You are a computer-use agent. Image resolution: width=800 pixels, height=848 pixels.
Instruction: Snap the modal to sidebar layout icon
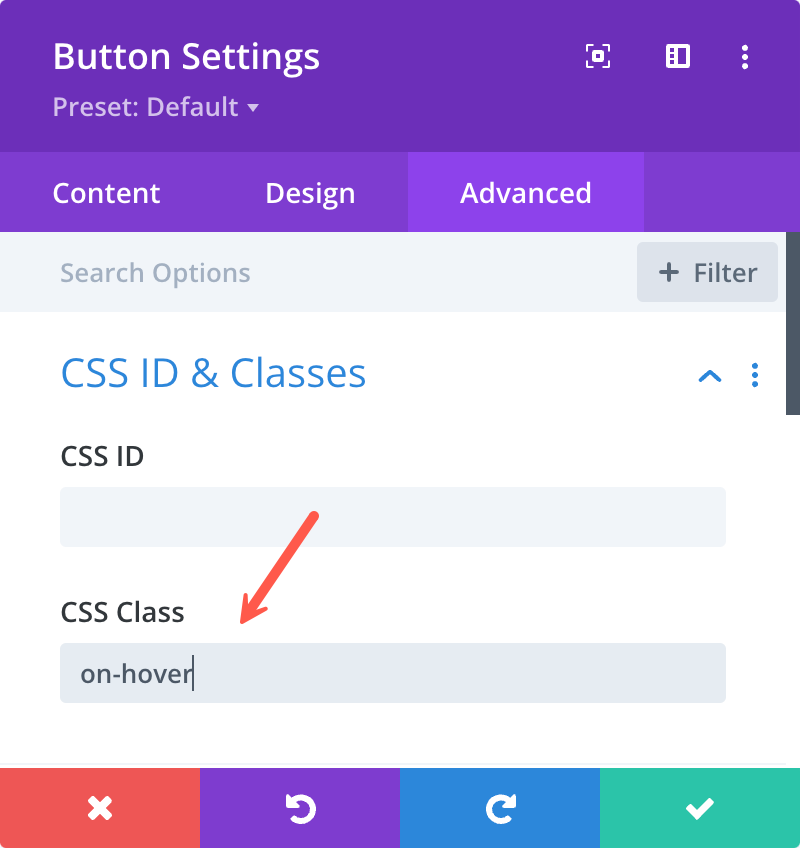[x=677, y=56]
